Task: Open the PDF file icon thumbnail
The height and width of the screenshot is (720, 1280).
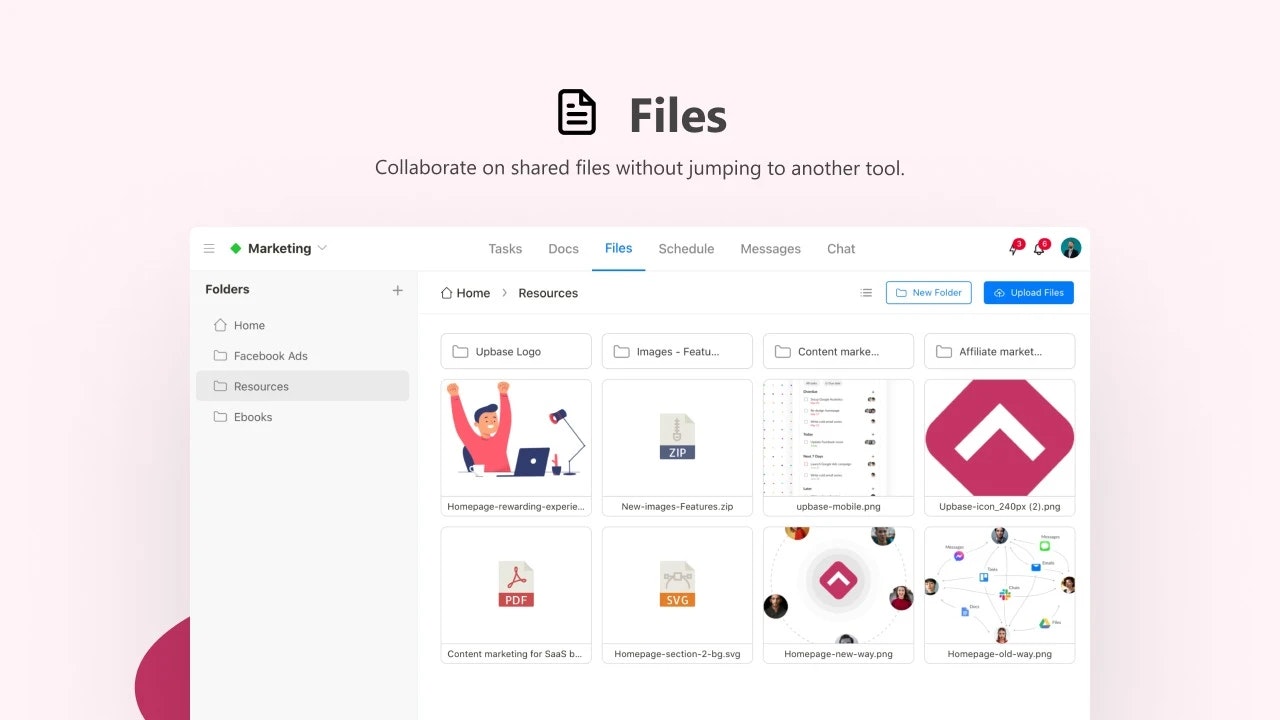Action: point(516,585)
